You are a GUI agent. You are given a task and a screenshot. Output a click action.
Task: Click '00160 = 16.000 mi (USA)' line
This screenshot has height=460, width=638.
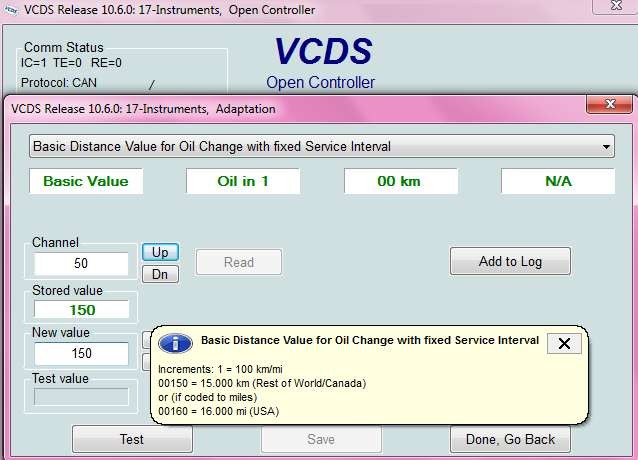(218, 411)
